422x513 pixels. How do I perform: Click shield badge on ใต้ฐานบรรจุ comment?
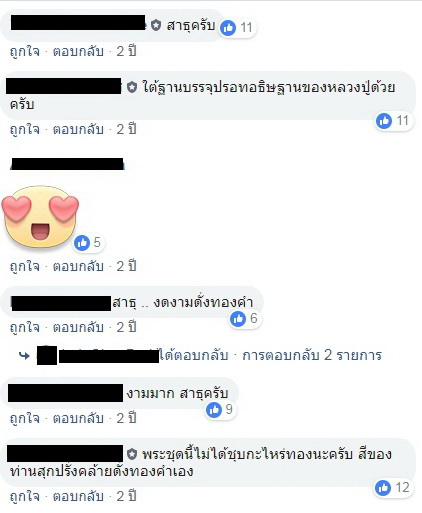coord(132,88)
